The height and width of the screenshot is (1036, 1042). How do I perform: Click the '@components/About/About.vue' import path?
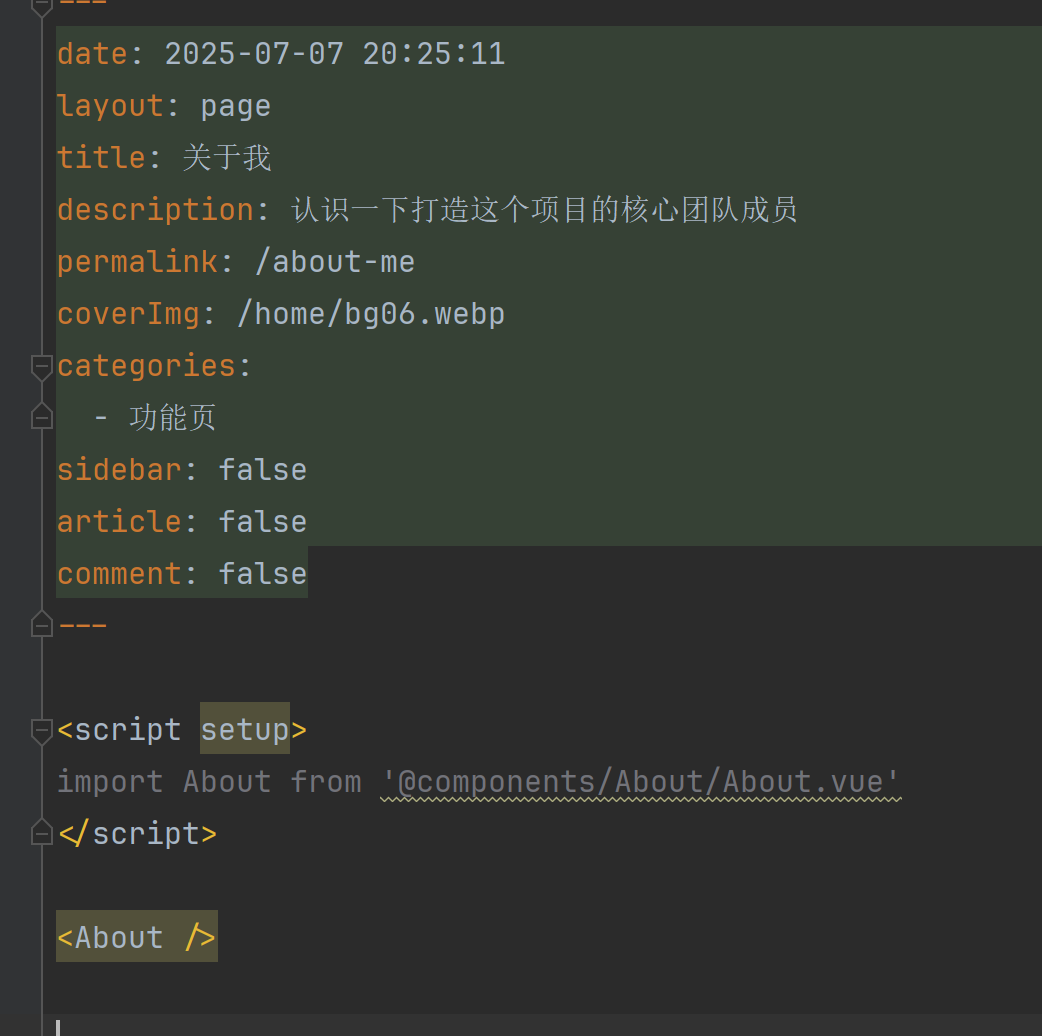(x=641, y=781)
